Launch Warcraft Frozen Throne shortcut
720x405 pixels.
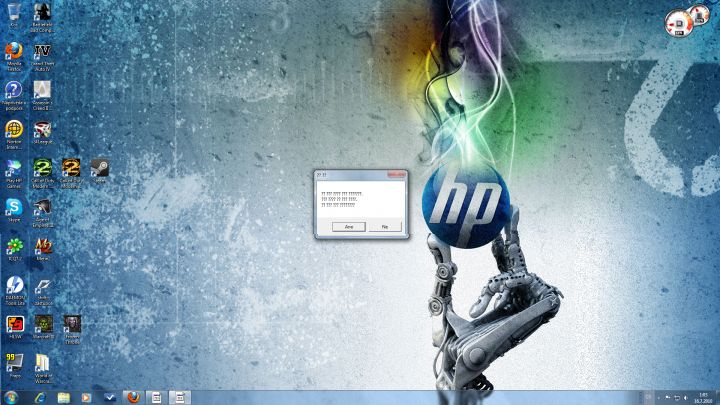pyautogui.click(x=72, y=330)
